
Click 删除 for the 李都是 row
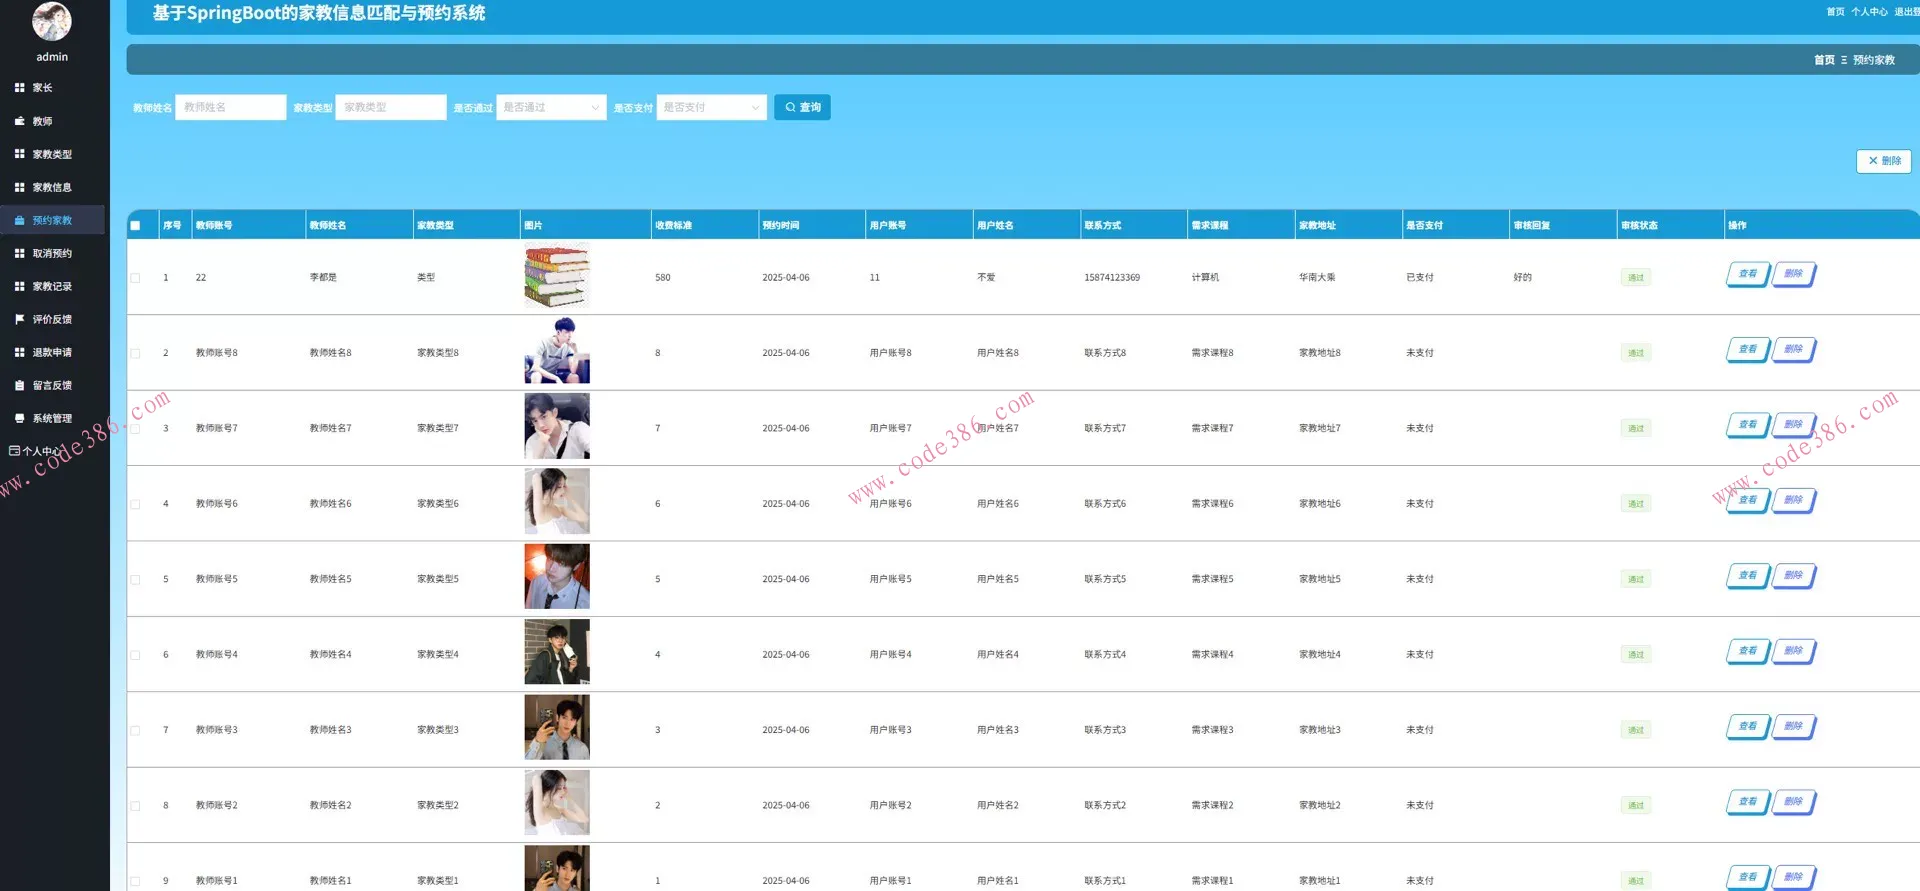(1794, 274)
